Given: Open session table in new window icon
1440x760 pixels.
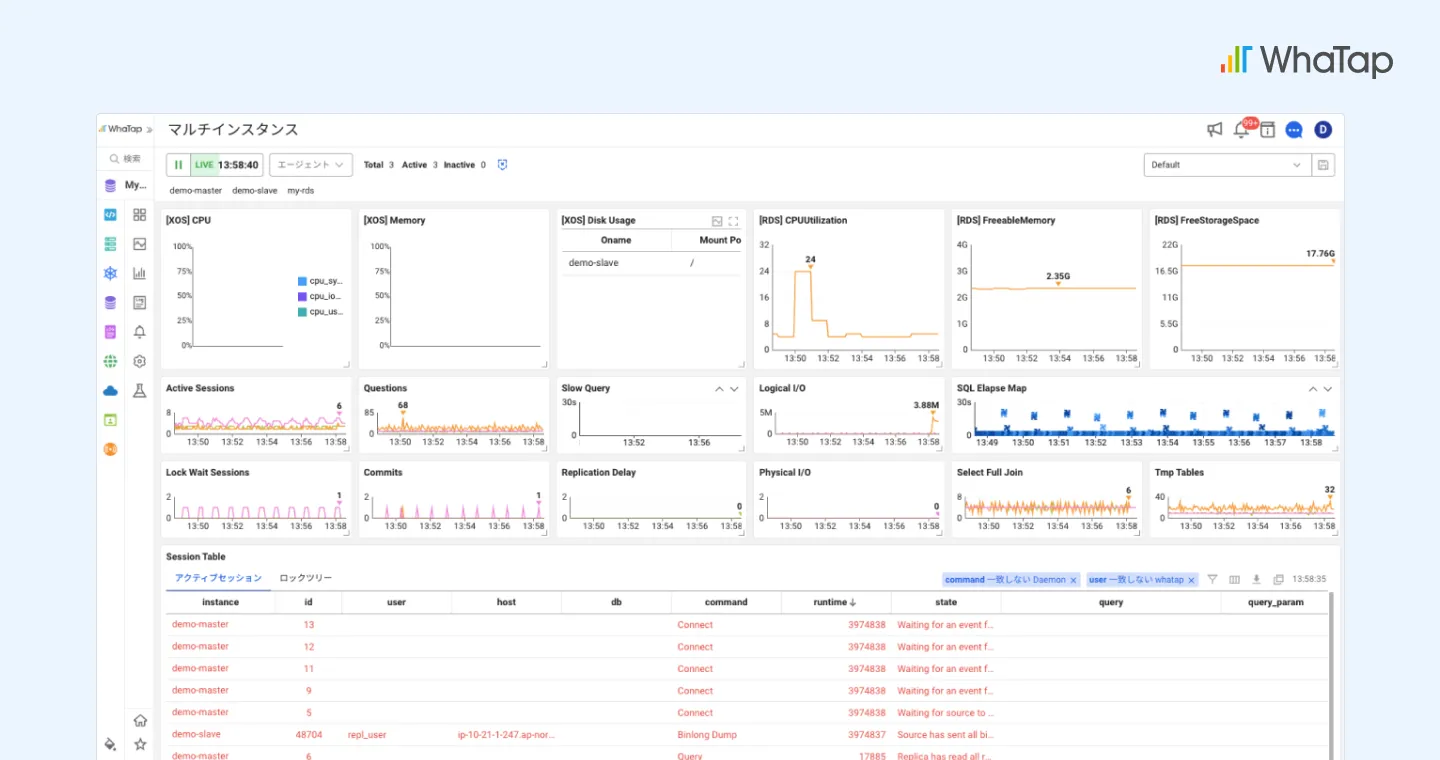Looking at the screenshot, I should (x=1278, y=579).
